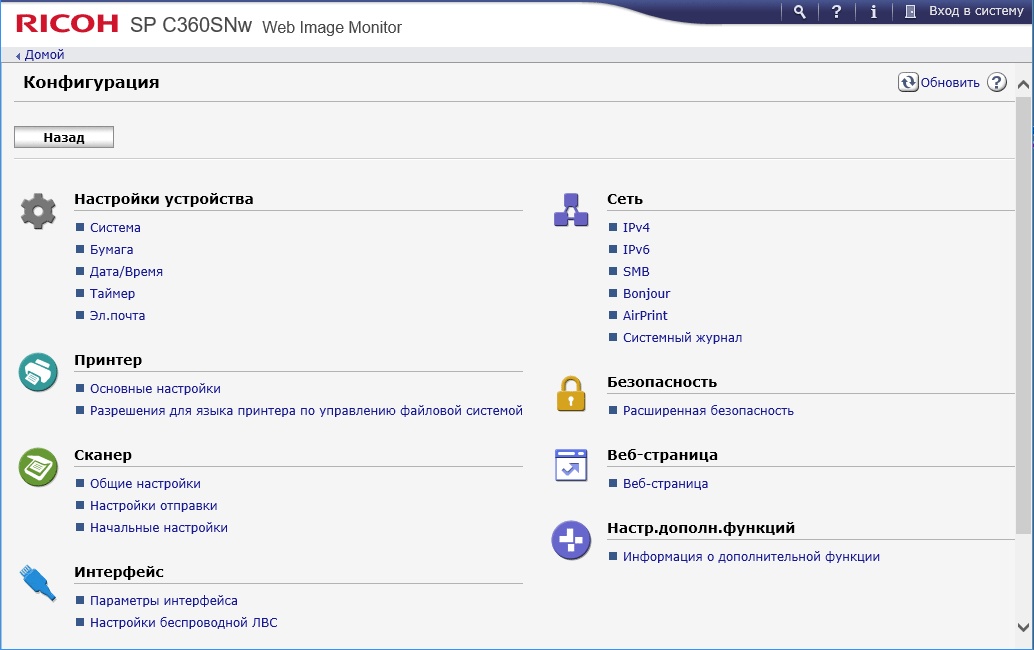Click the padlock icon beside Безопасность
1034x650 pixels.
click(571, 393)
